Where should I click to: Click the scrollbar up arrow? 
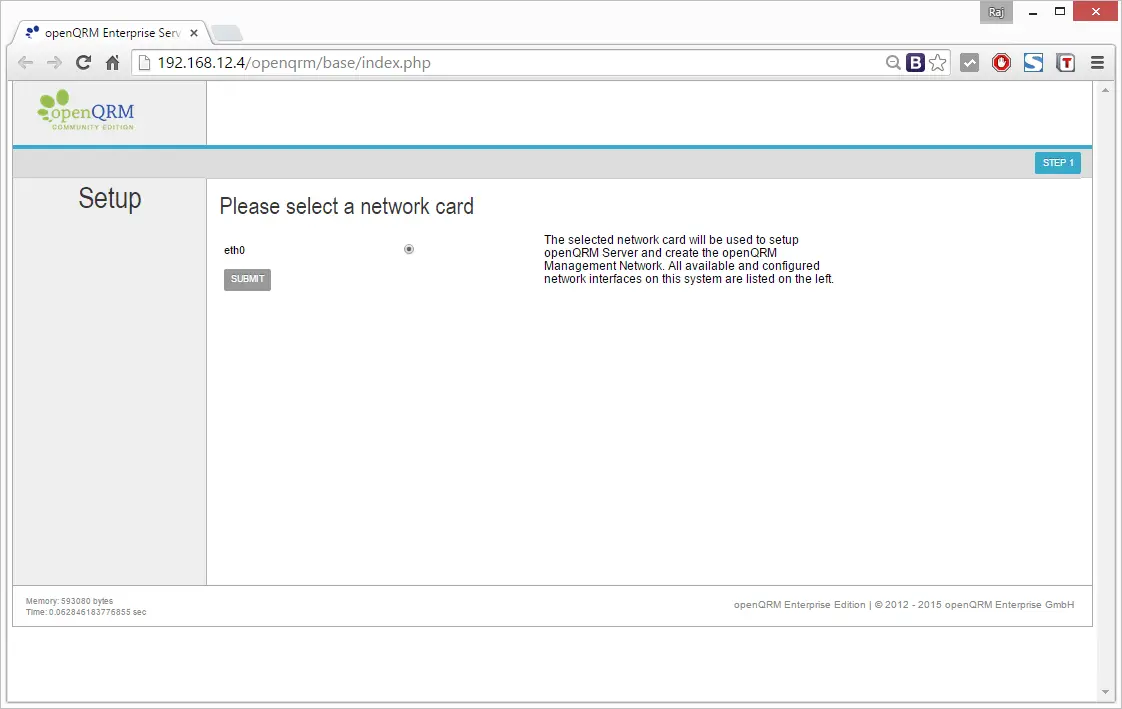click(1106, 90)
